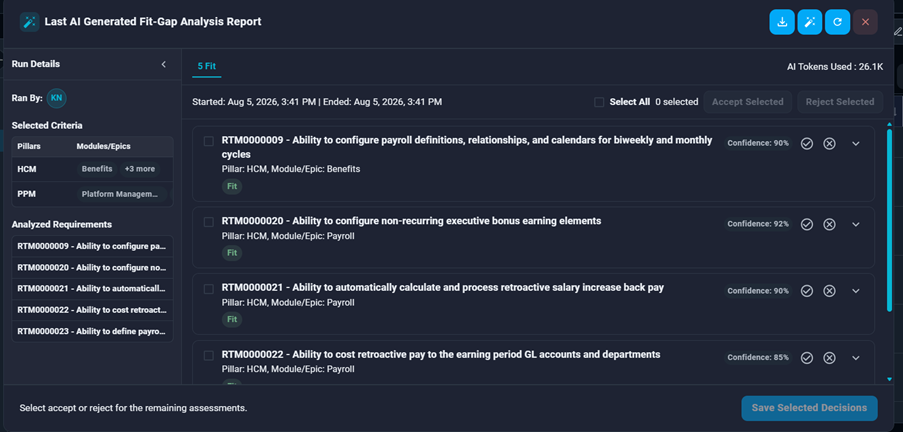Screen dimensions: 903x432
Task: Expand RTM0000022 details with the chevron
Action: tap(856, 358)
